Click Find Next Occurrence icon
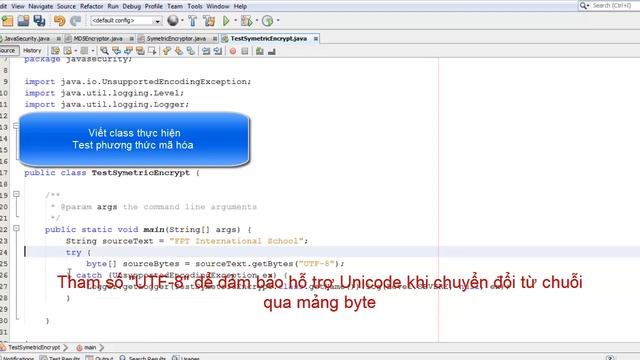This screenshot has height=360, width=640. [128, 51]
